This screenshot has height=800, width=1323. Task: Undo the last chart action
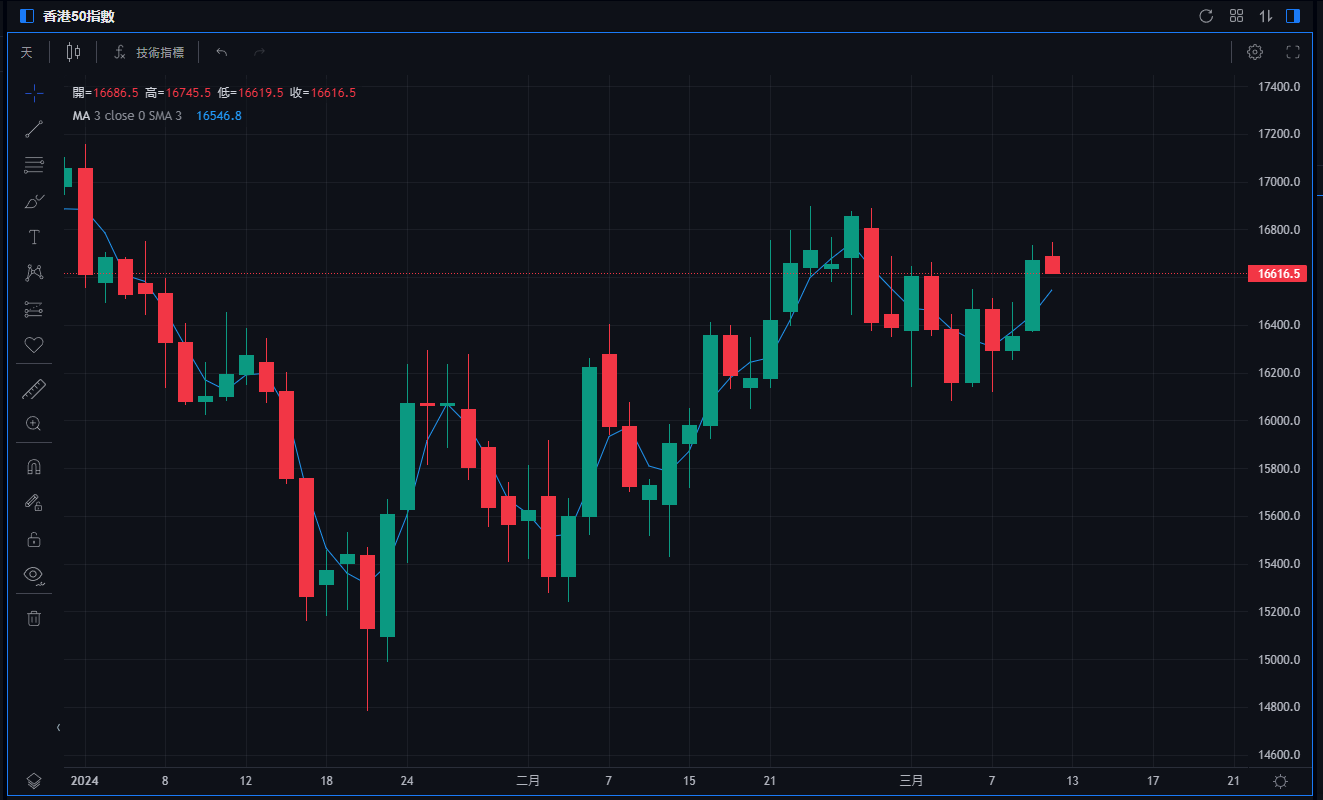222,52
